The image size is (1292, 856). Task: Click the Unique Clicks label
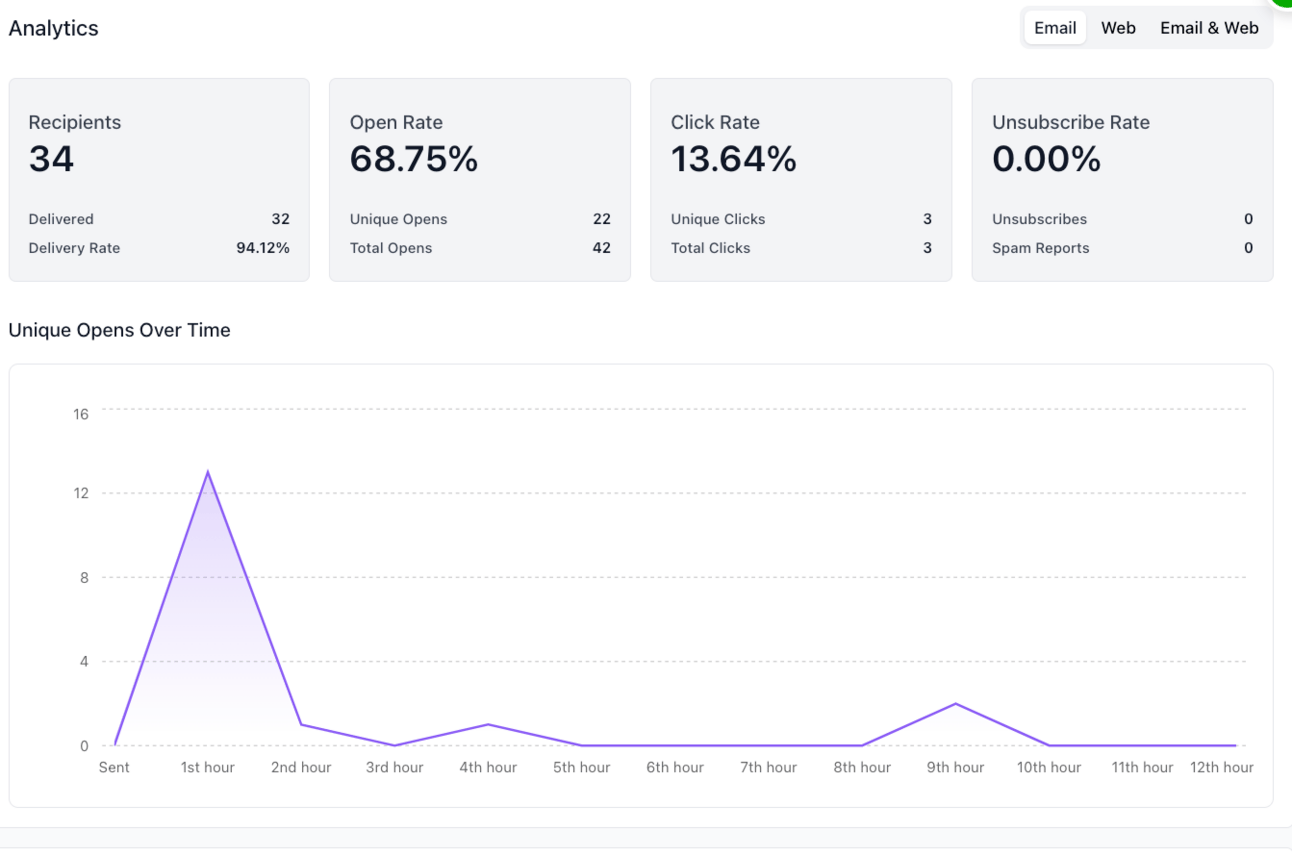pos(718,219)
